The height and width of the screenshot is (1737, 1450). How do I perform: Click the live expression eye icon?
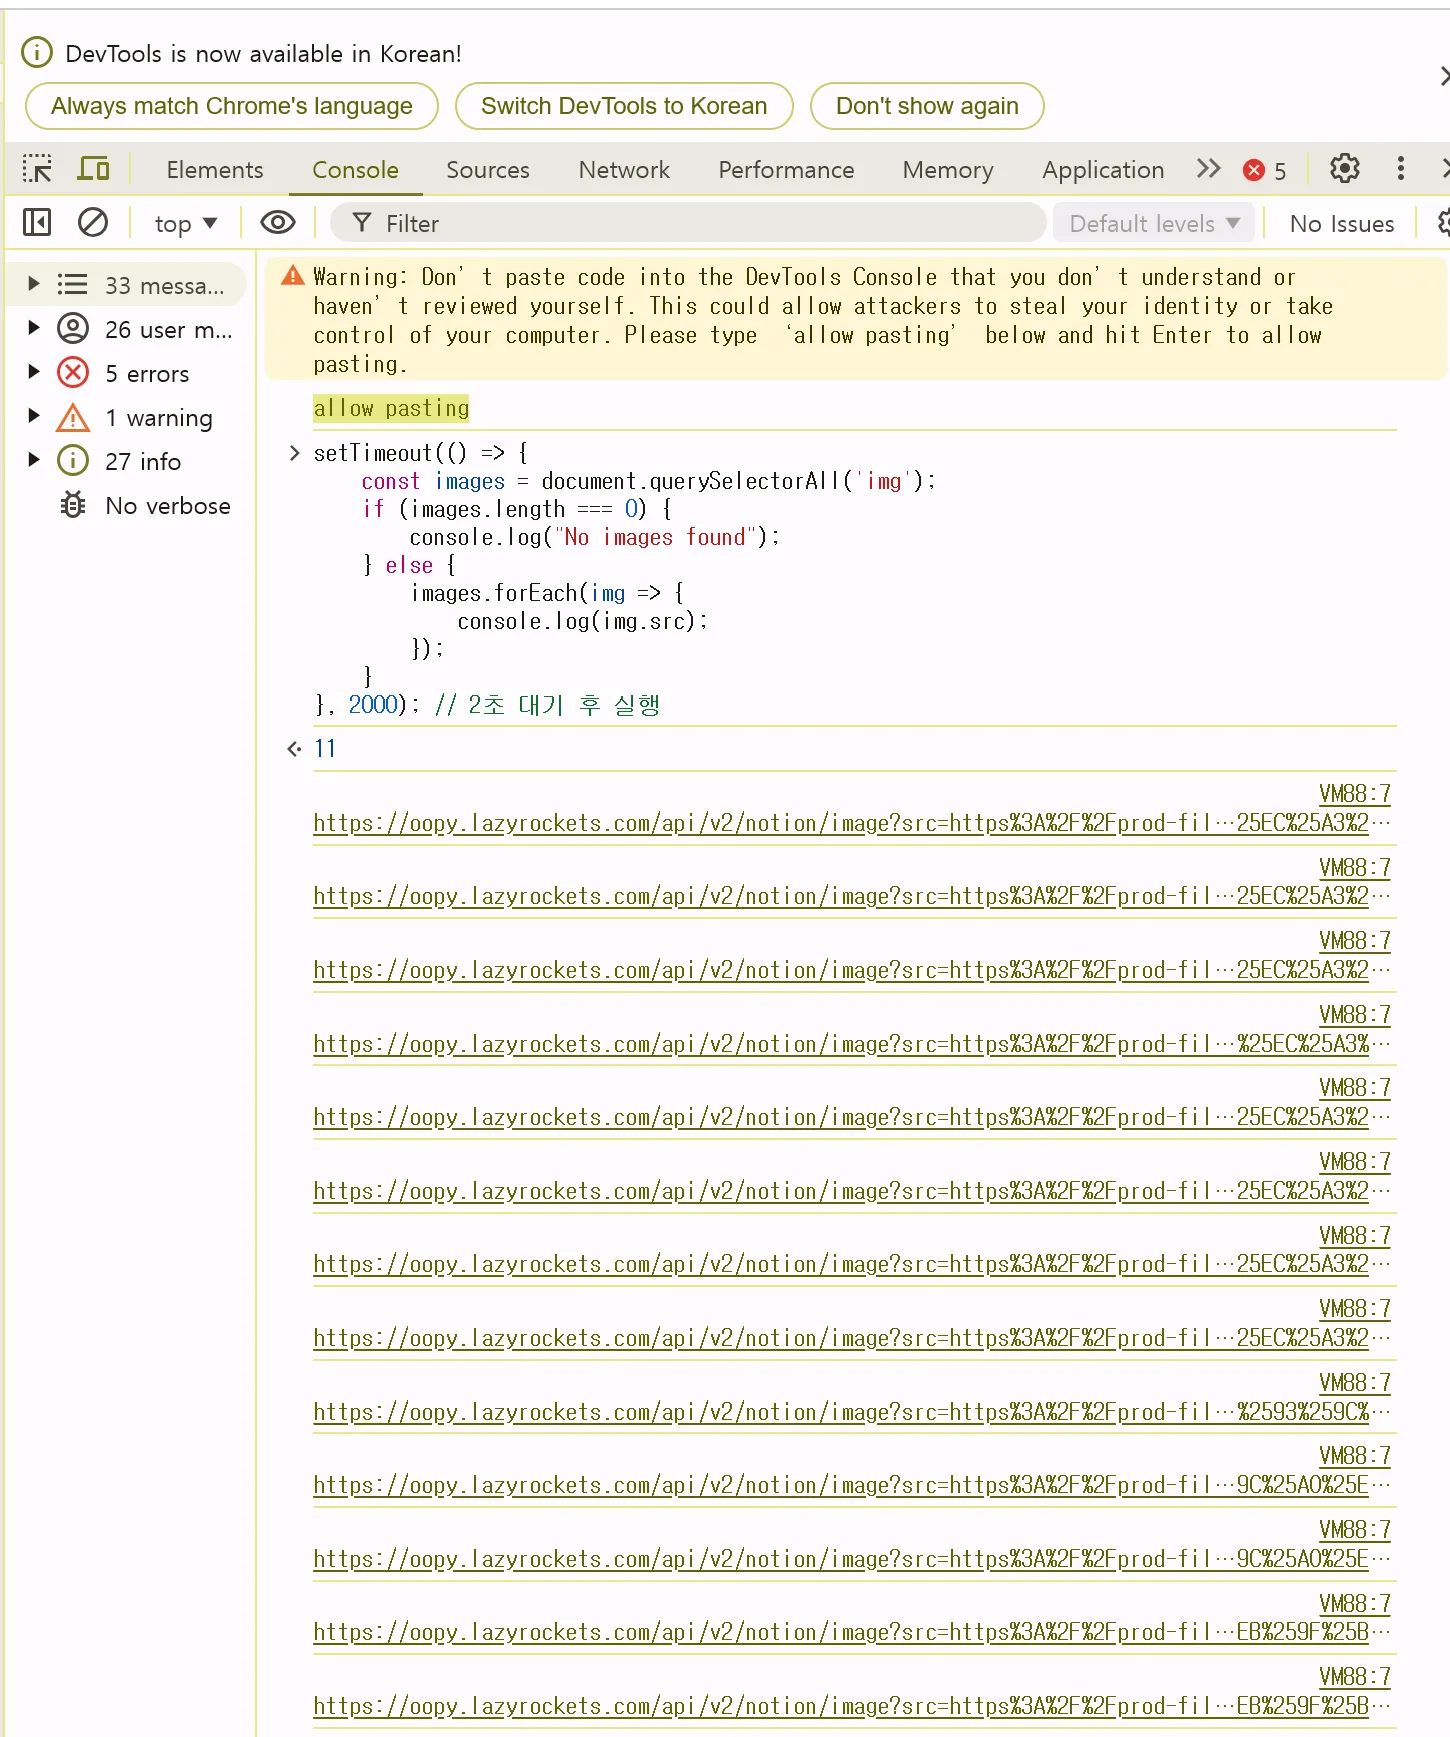(x=277, y=223)
